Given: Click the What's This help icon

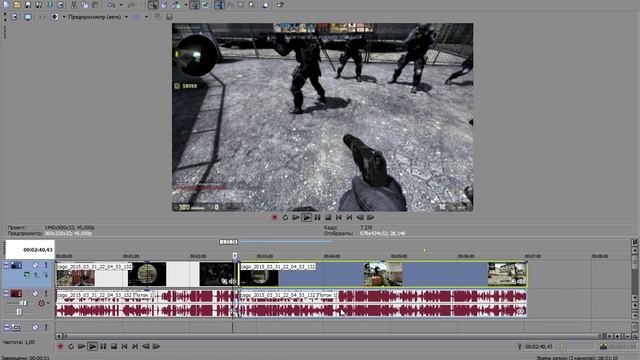Looking at the screenshot, I should click(x=280, y=5).
